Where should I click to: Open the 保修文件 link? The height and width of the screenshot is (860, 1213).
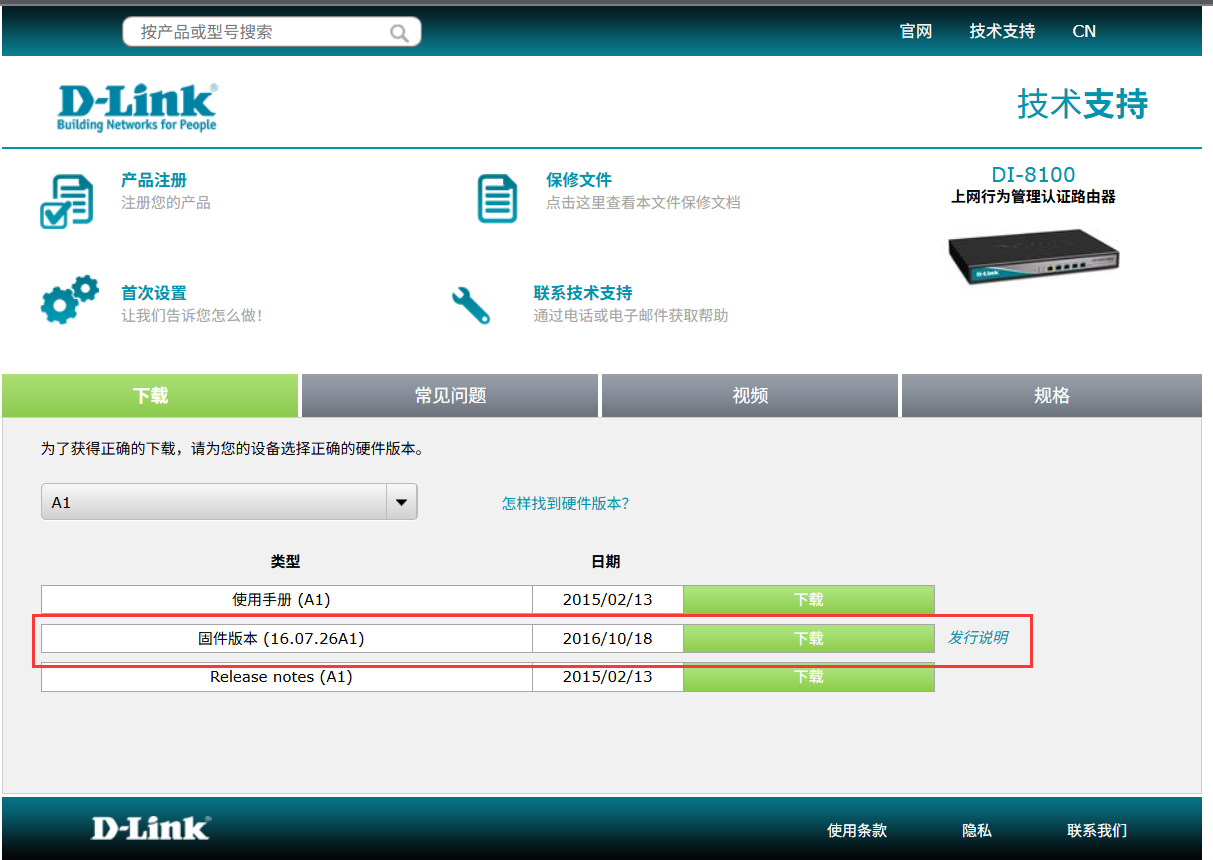[579, 180]
